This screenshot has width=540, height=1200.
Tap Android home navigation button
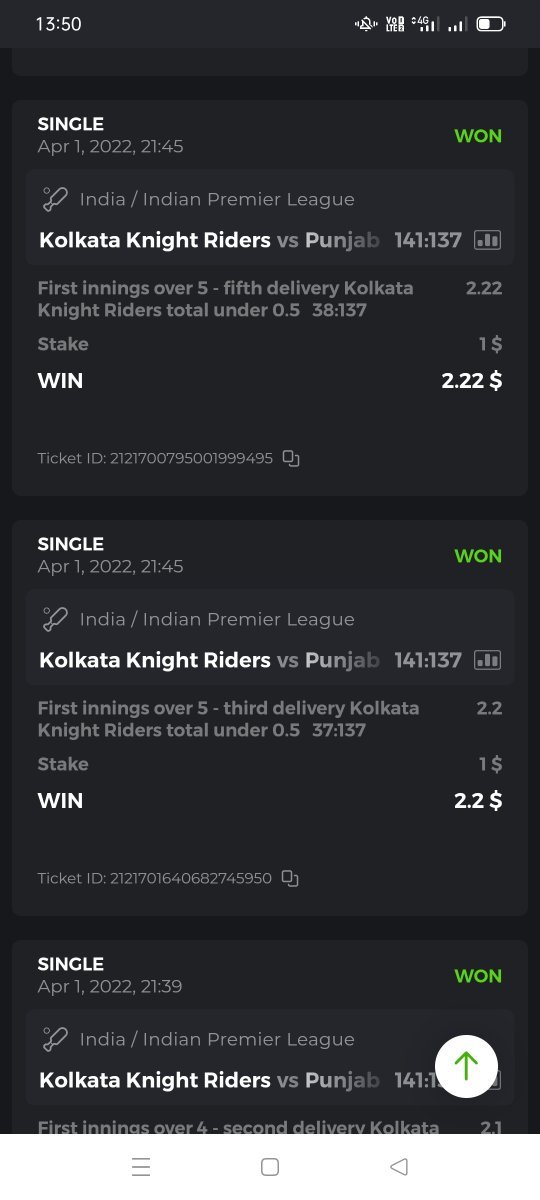tap(270, 1167)
